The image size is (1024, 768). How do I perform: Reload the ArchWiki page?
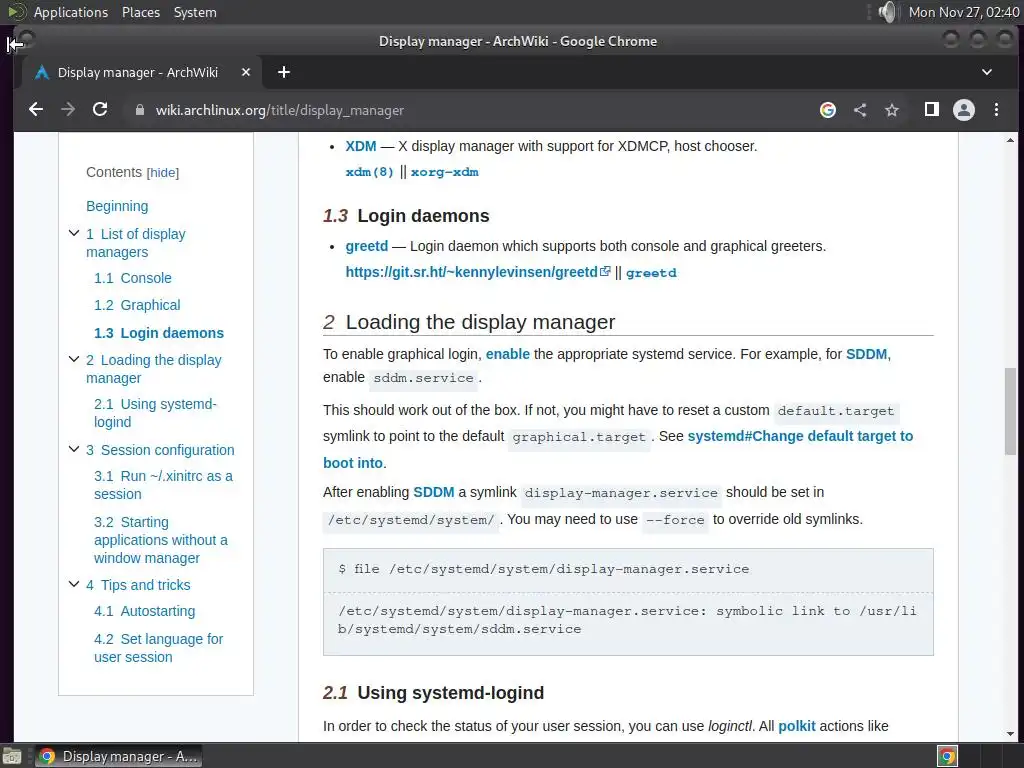coord(100,110)
